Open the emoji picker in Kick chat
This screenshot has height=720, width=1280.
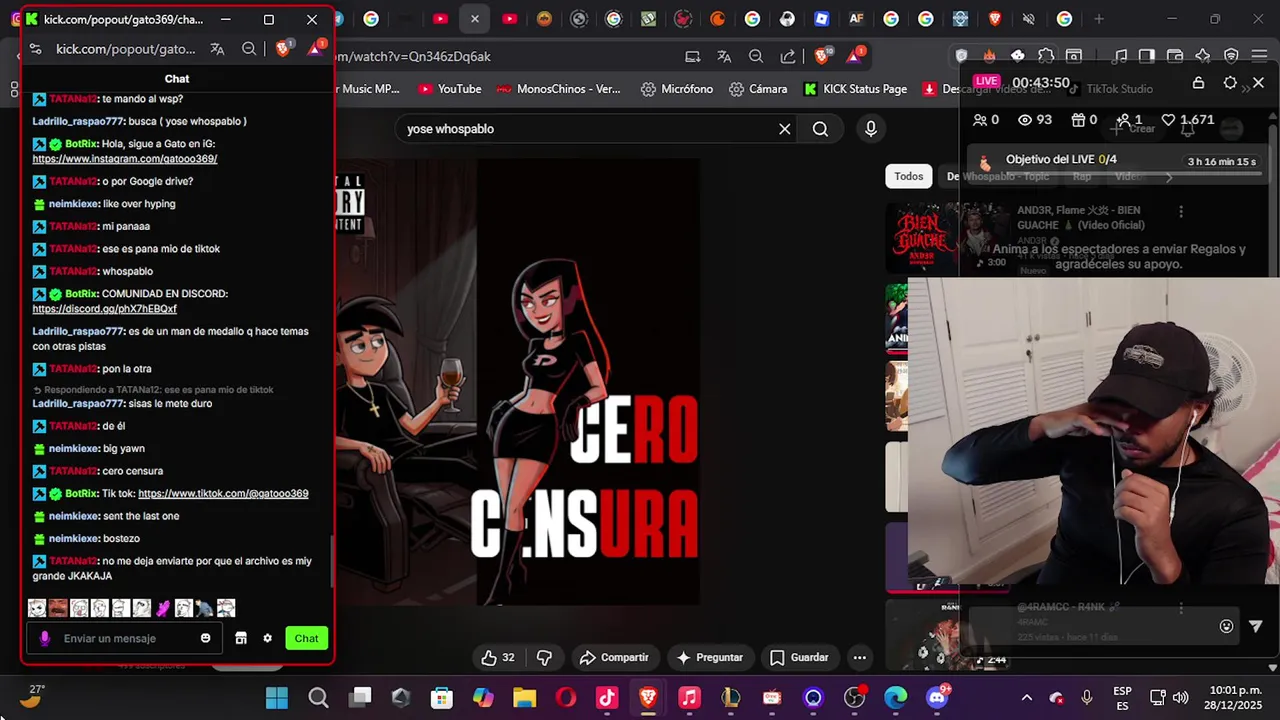click(x=205, y=638)
